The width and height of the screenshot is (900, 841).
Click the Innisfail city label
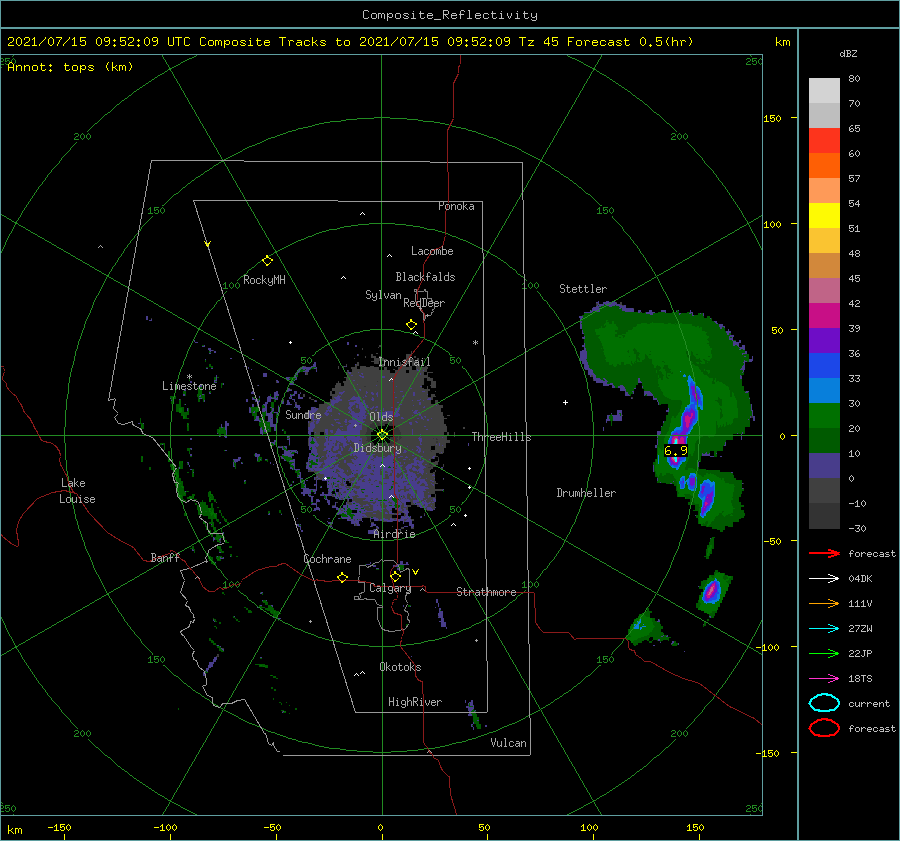pyautogui.click(x=404, y=362)
